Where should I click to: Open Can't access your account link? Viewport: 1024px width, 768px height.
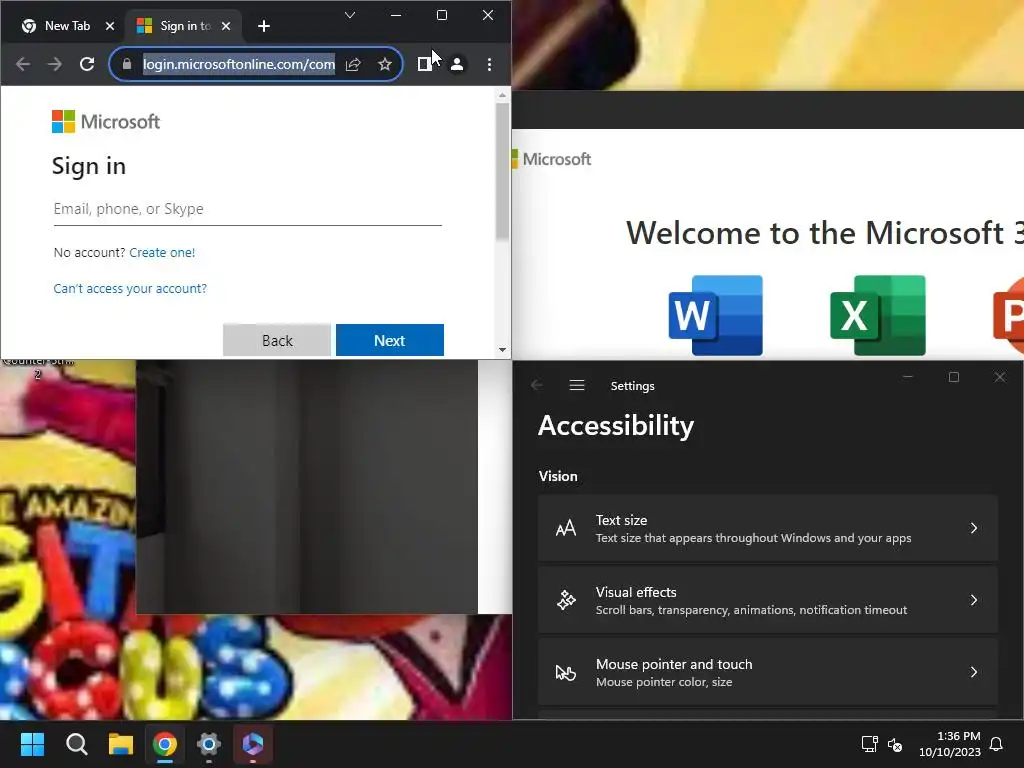coord(130,289)
